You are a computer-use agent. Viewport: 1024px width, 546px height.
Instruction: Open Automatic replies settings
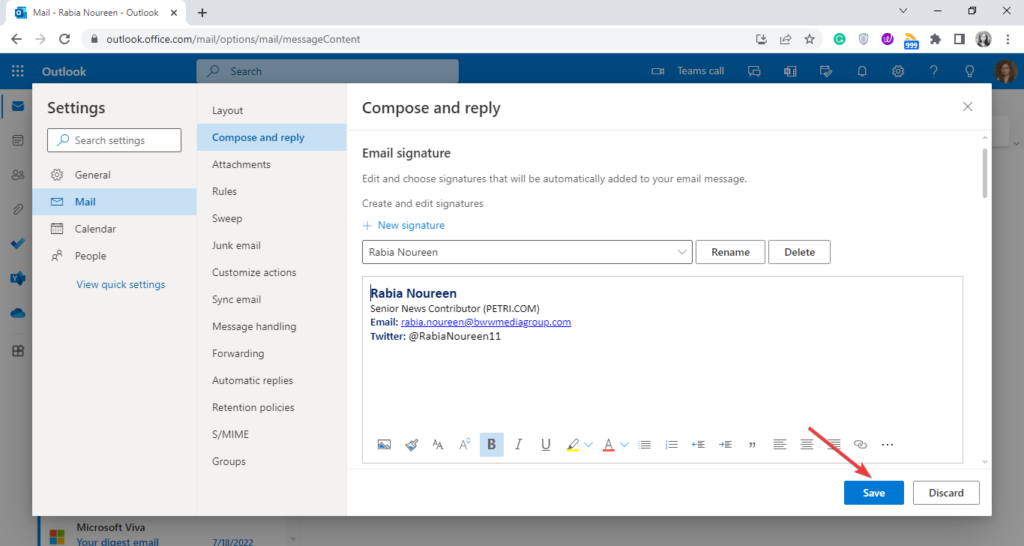tap(272, 381)
